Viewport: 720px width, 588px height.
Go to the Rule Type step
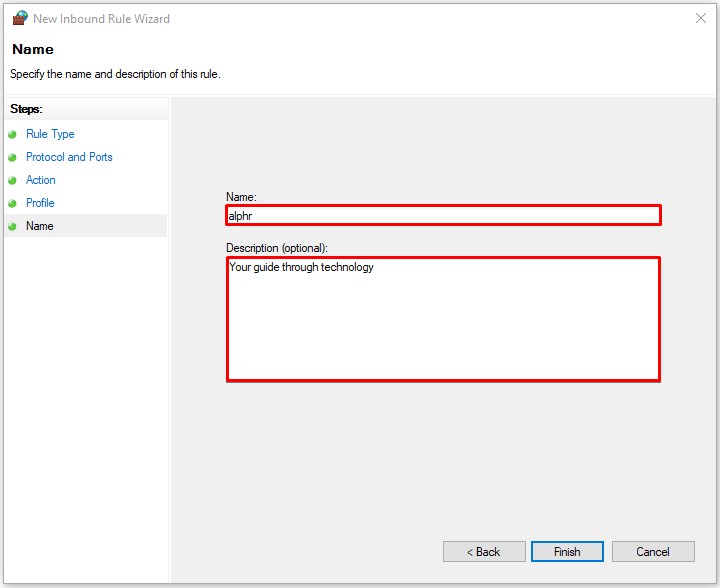pyautogui.click(x=50, y=134)
